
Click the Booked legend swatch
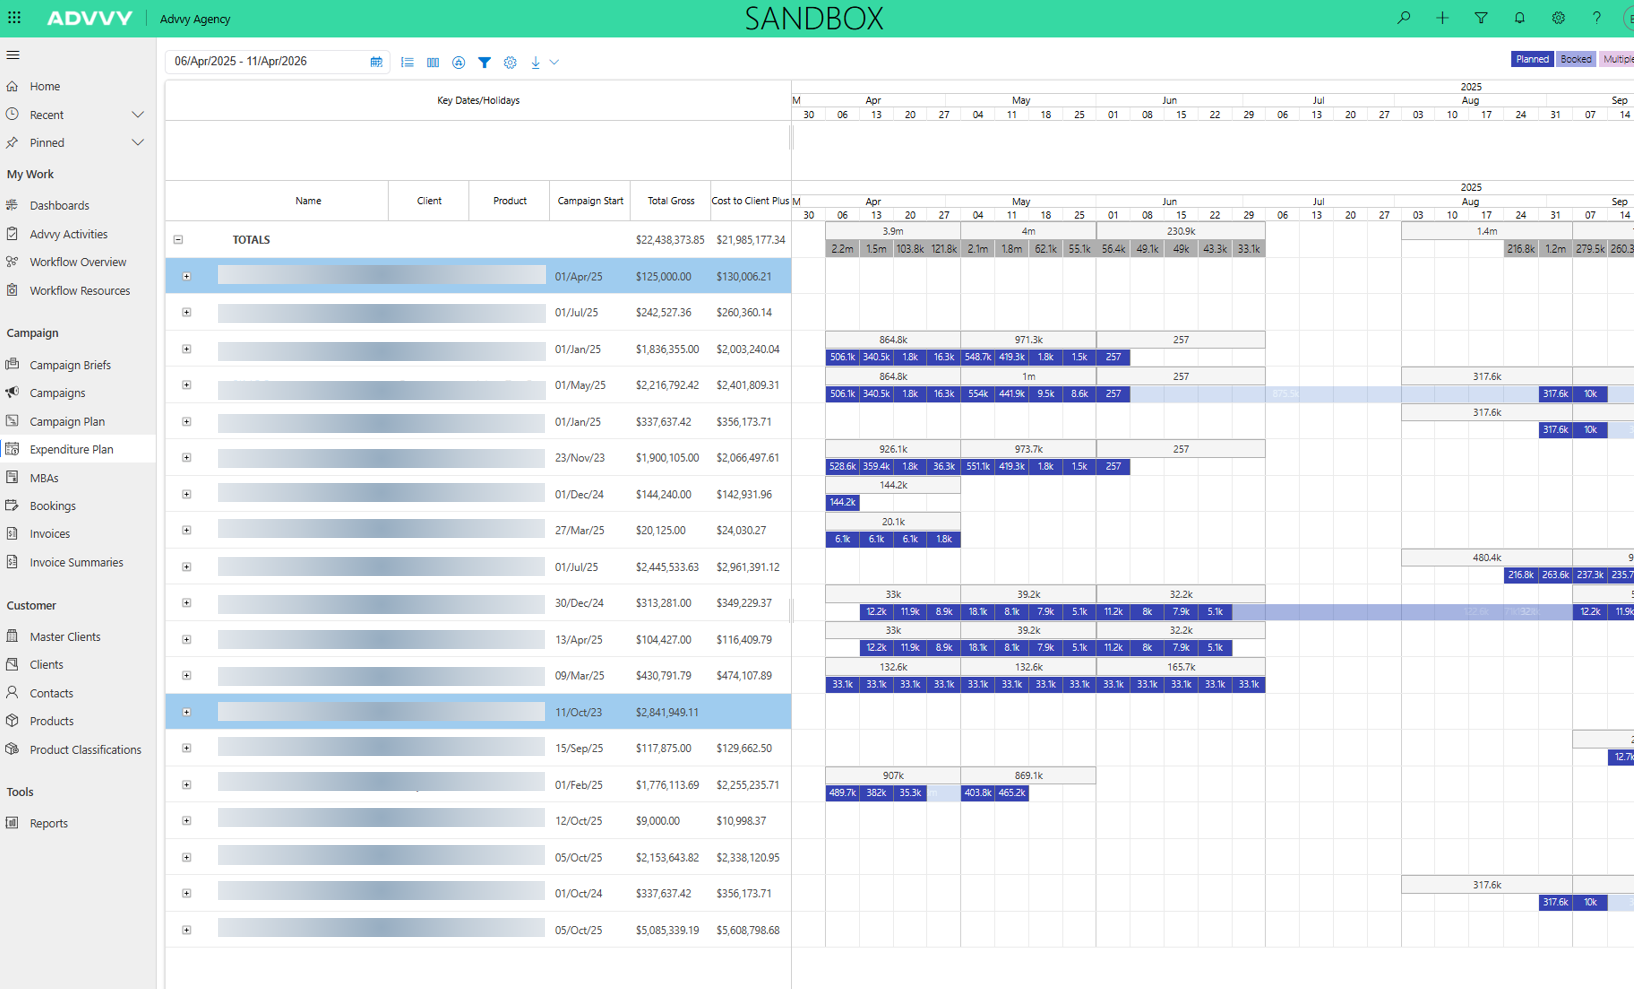coord(1576,59)
